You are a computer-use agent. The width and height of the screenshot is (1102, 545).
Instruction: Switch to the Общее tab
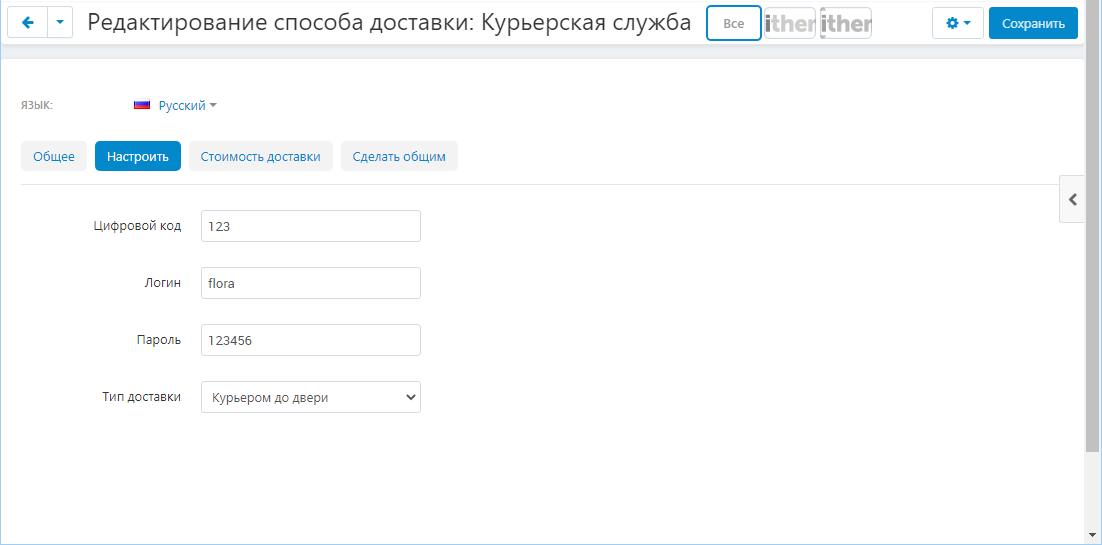pos(54,156)
